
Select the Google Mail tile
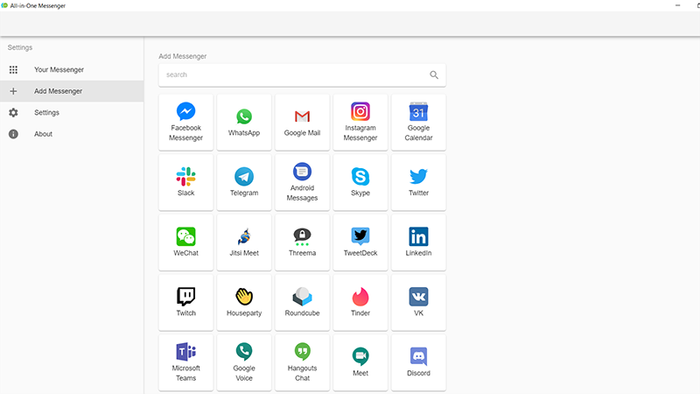pyautogui.click(x=302, y=122)
